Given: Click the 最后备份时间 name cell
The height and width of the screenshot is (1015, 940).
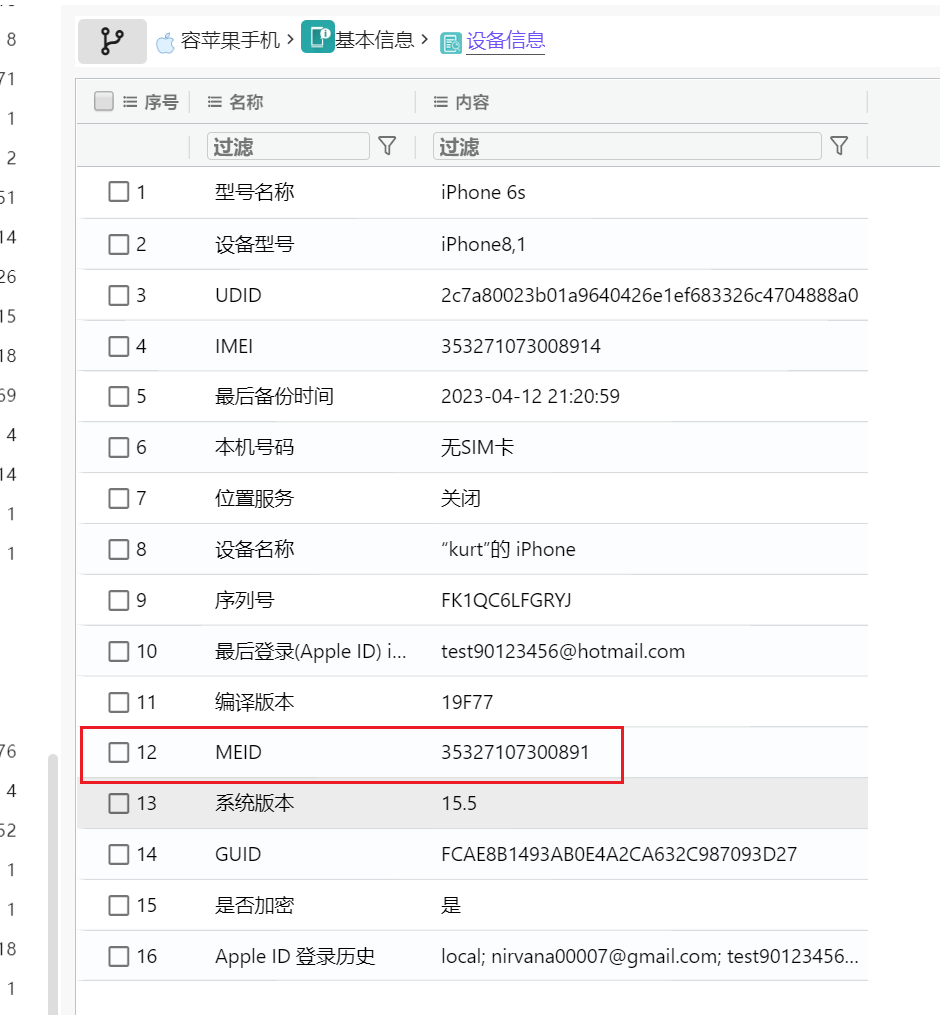Looking at the screenshot, I should (x=274, y=396).
